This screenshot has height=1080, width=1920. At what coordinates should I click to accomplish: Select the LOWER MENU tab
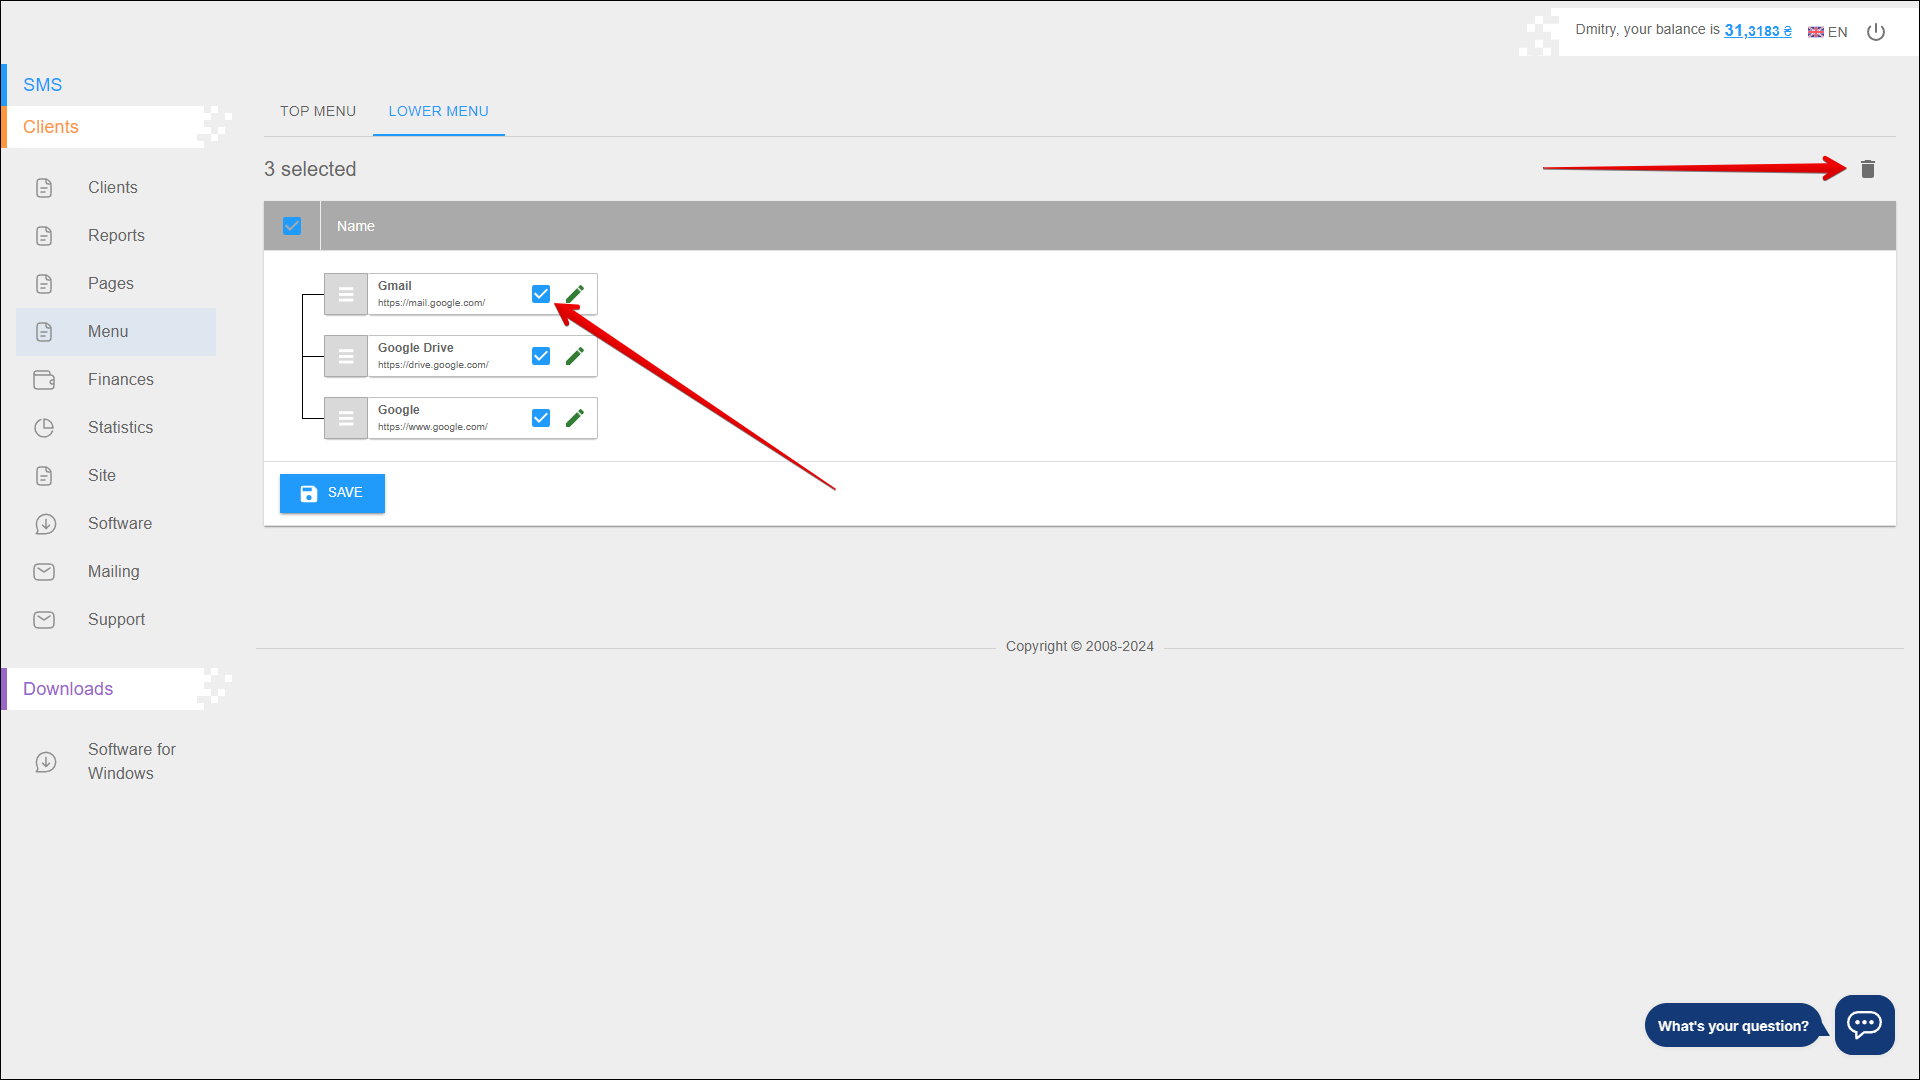pos(438,111)
